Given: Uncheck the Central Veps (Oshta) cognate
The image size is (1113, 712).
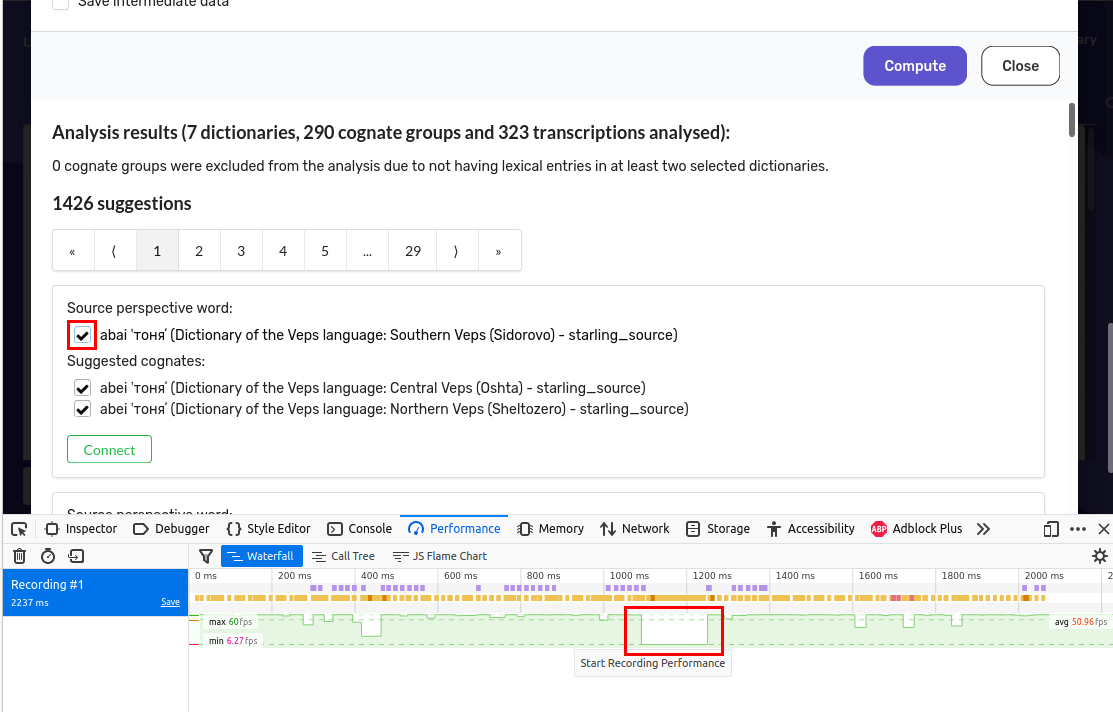Looking at the screenshot, I should pos(82,388).
